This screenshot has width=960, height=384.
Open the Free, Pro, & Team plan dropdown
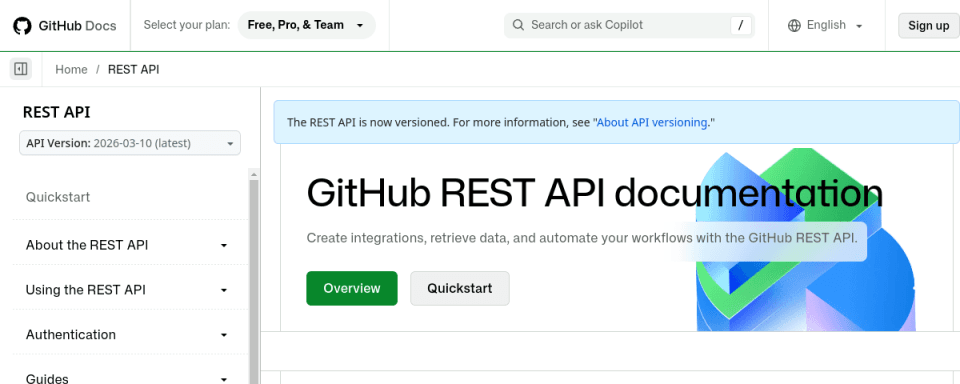click(306, 25)
